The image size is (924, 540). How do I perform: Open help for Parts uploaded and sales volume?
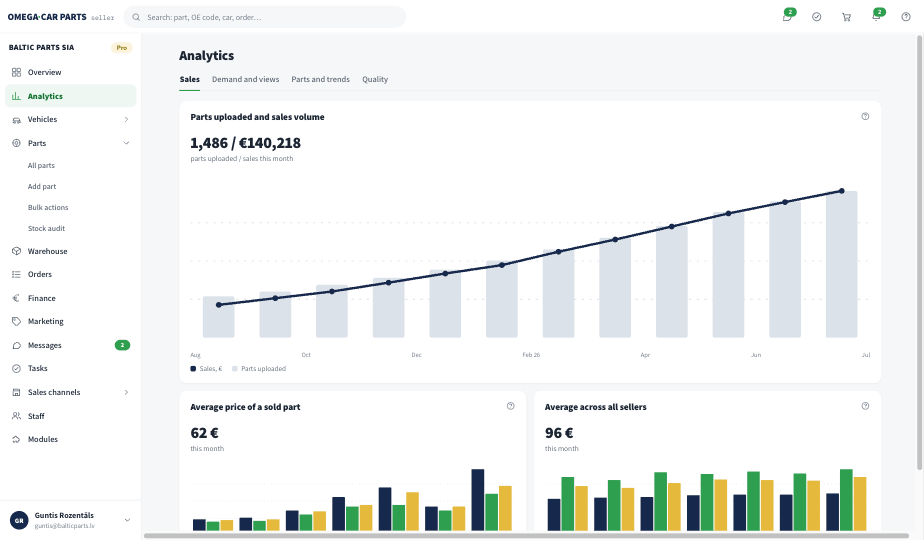point(865,117)
